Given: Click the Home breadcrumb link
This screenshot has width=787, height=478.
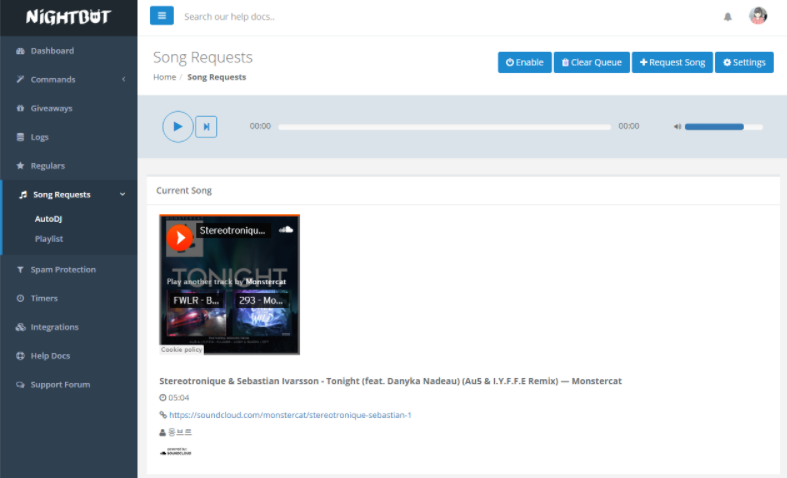Looking at the screenshot, I should click(165, 77).
